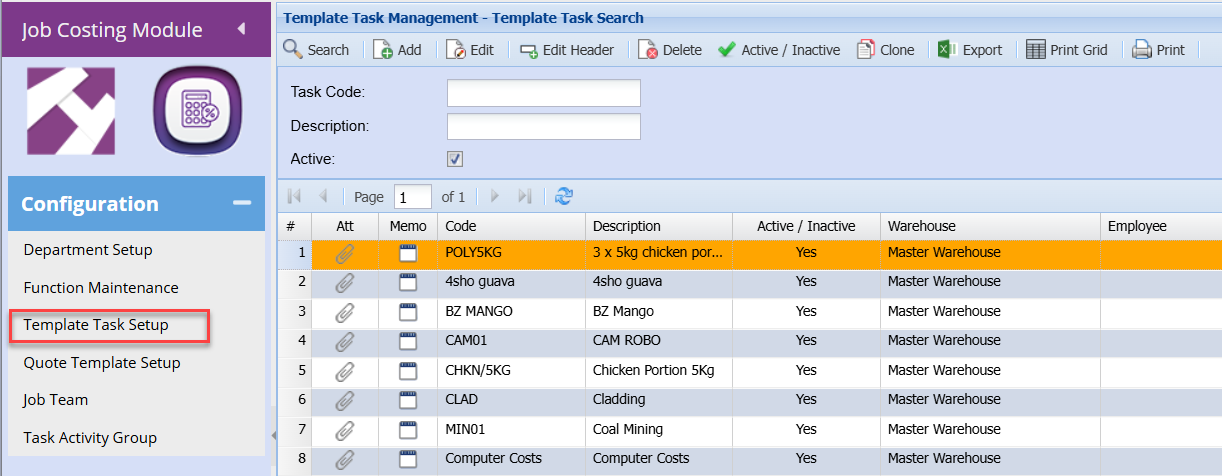Toggle the Active checkbox filter

click(x=455, y=159)
